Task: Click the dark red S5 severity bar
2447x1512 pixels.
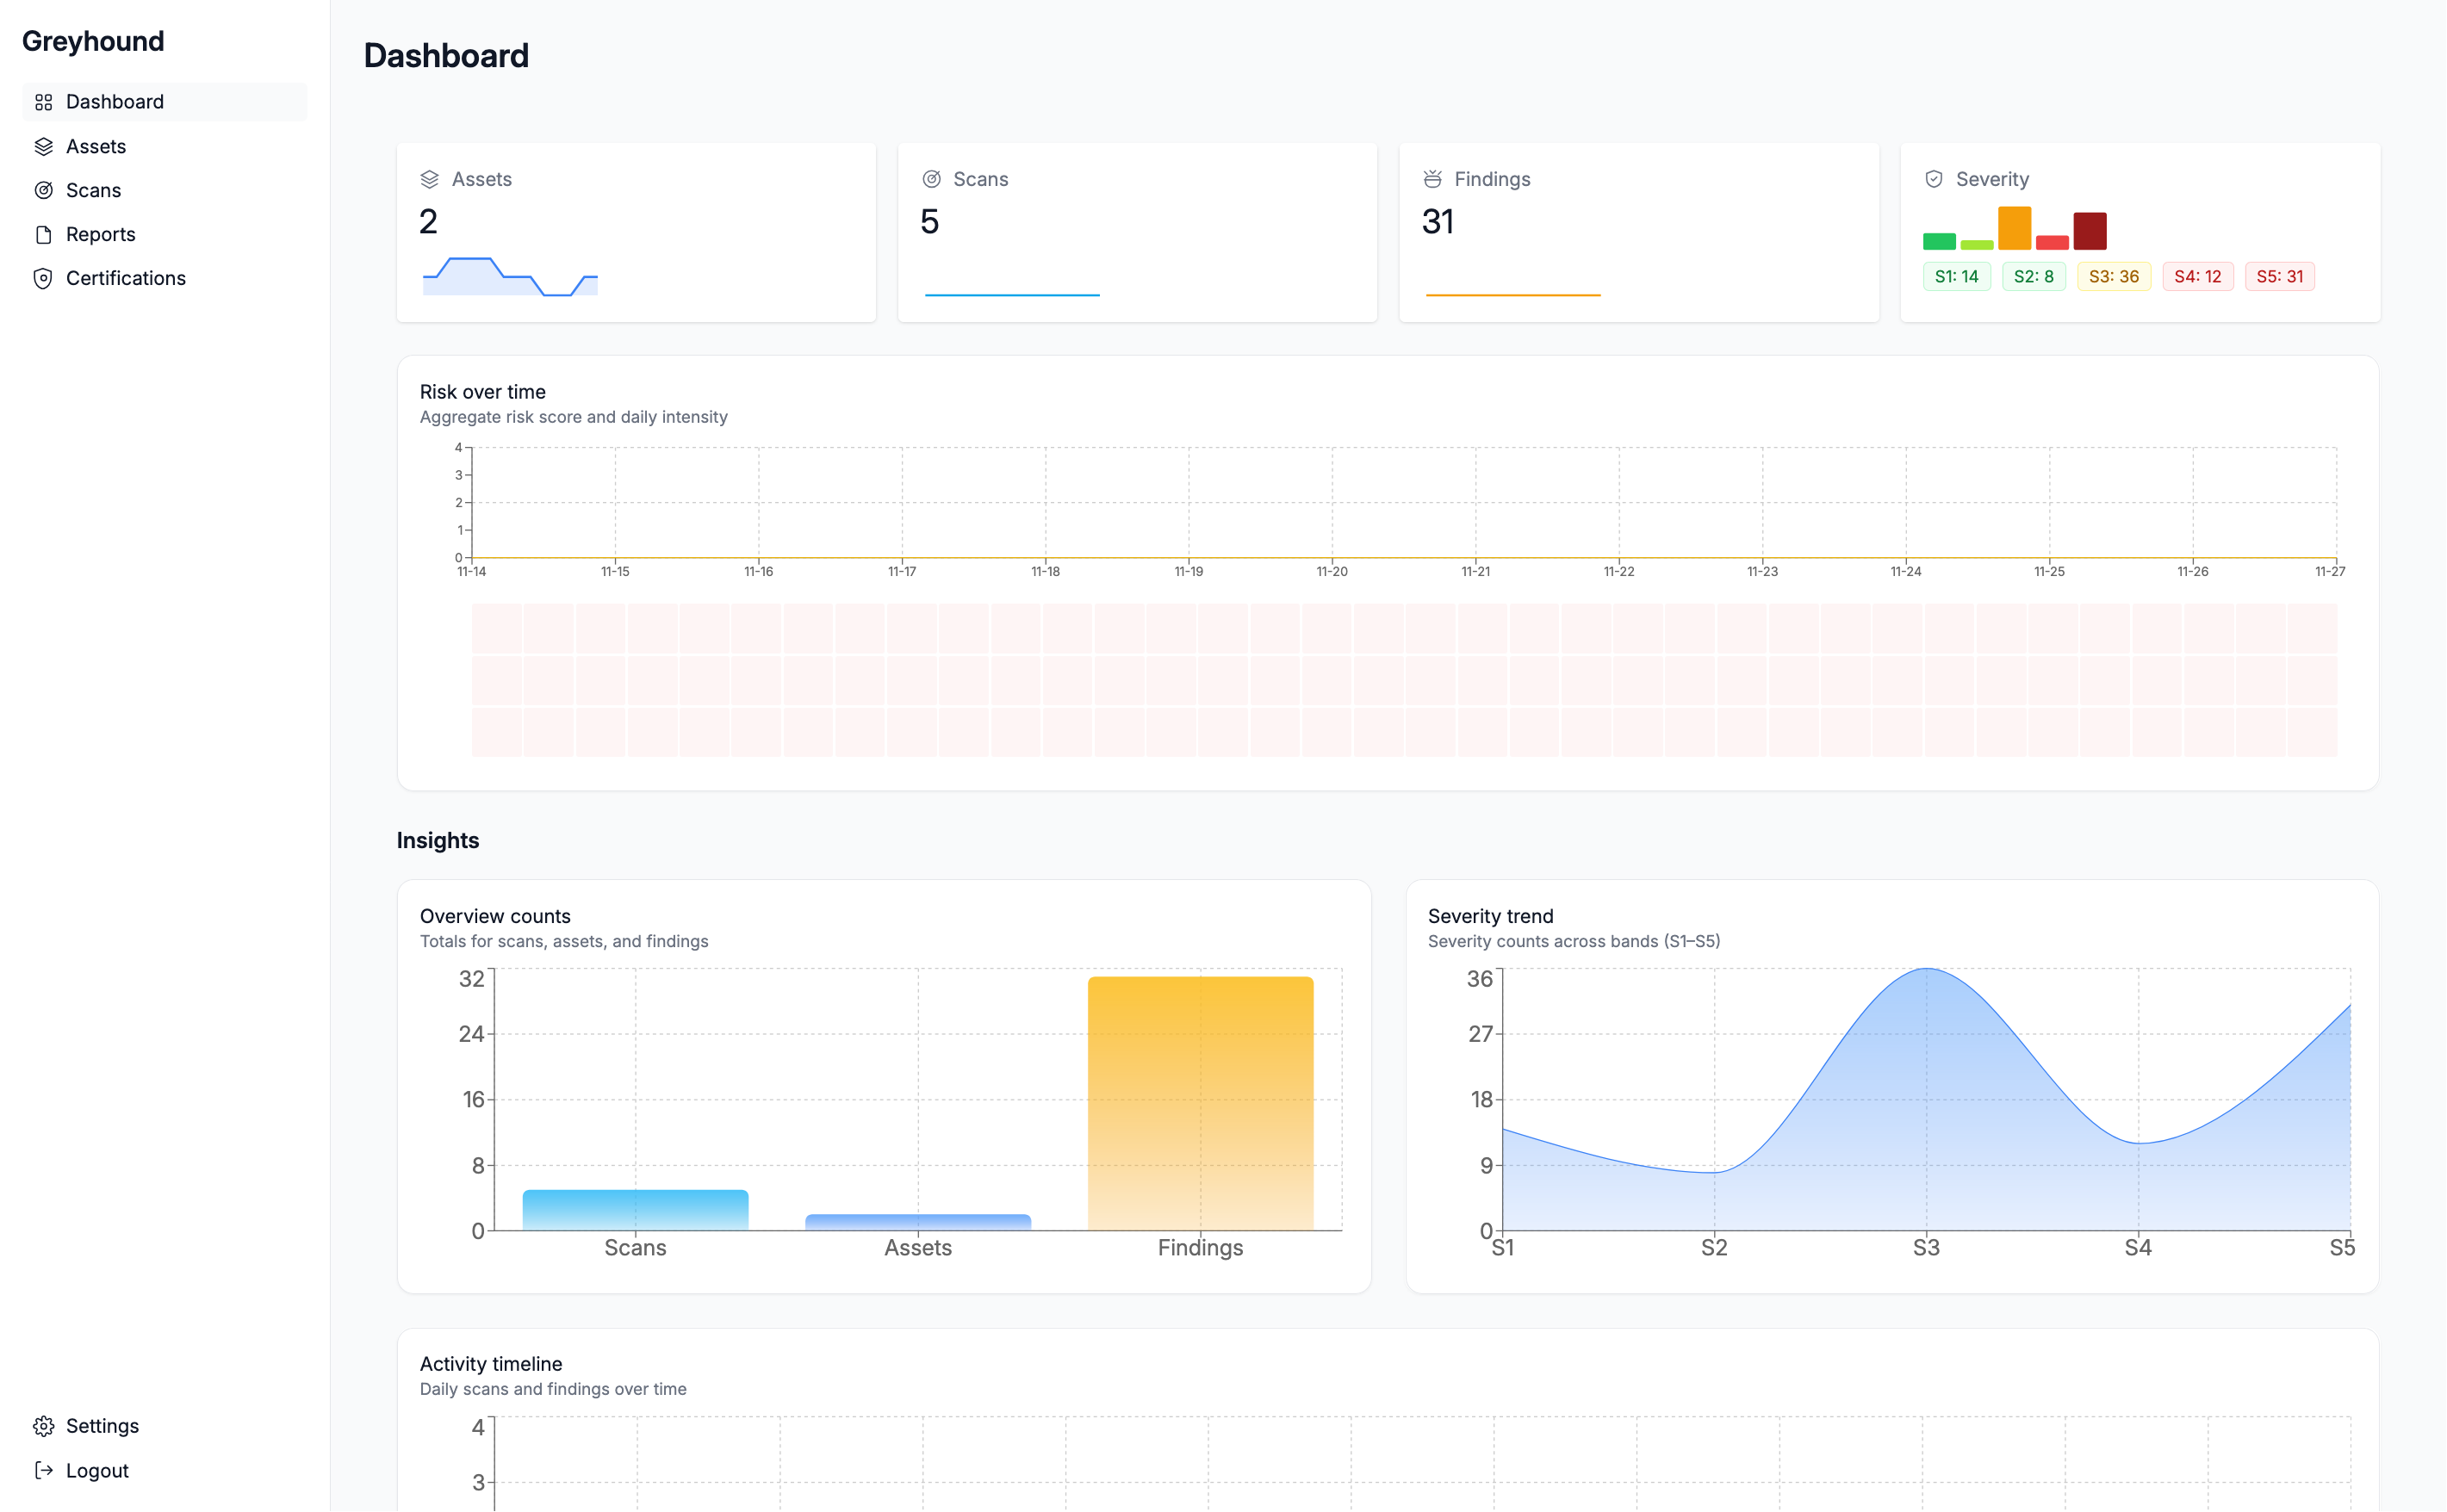Action: pyautogui.click(x=2089, y=231)
